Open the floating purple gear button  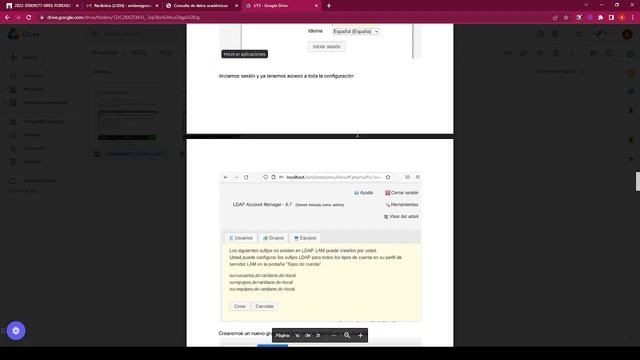point(16,331)
